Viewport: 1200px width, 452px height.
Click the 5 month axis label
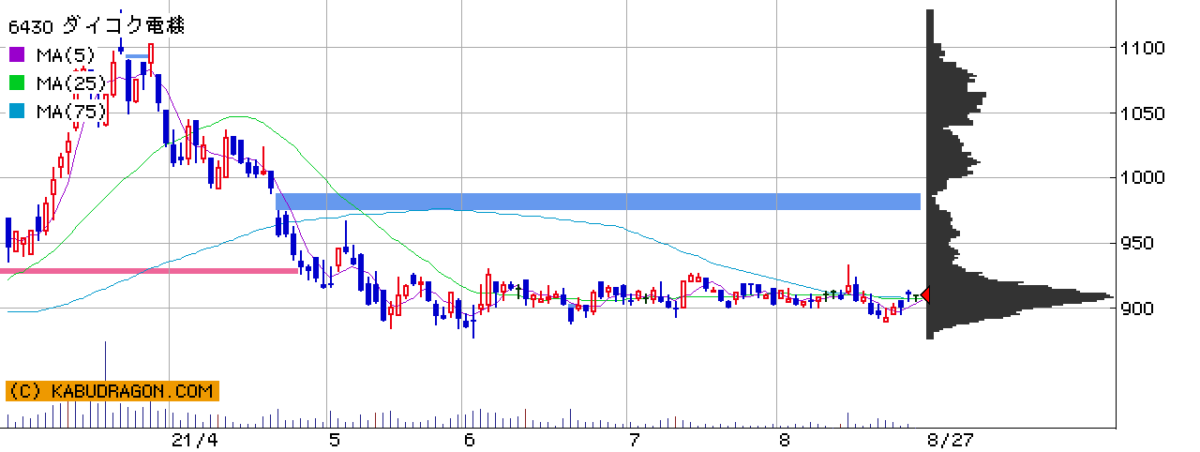[334, 439]
